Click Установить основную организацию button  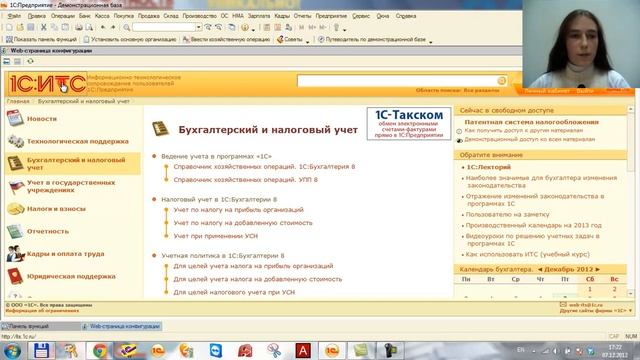(130, 40)
